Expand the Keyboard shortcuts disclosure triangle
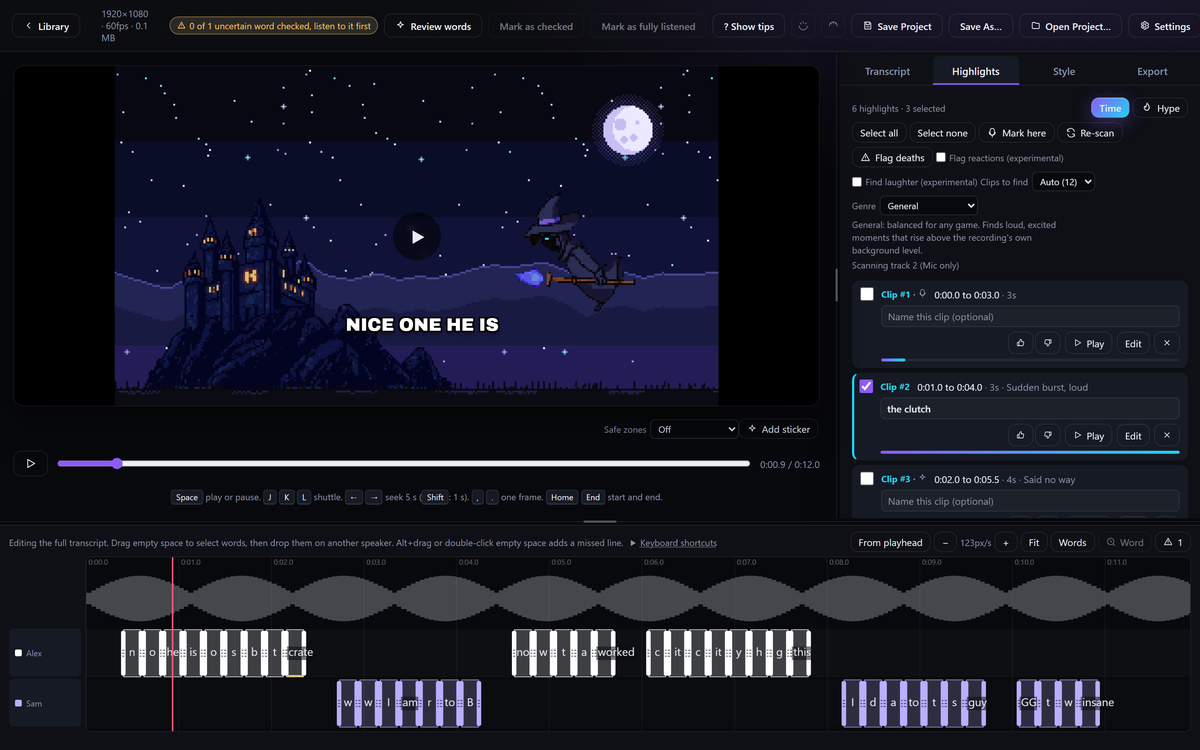The height and width of the screenshot is (750, 1200). tap(633, 543)
